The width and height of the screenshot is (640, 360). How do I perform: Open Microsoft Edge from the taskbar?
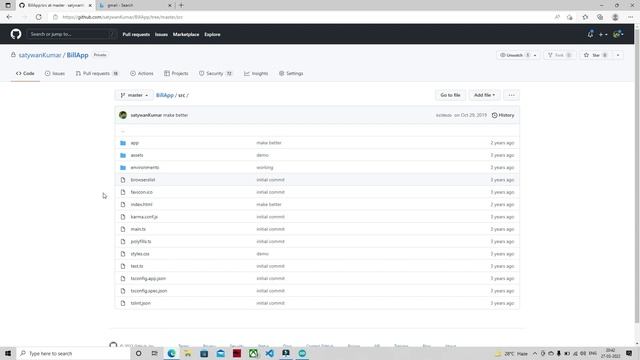point(171,353)
